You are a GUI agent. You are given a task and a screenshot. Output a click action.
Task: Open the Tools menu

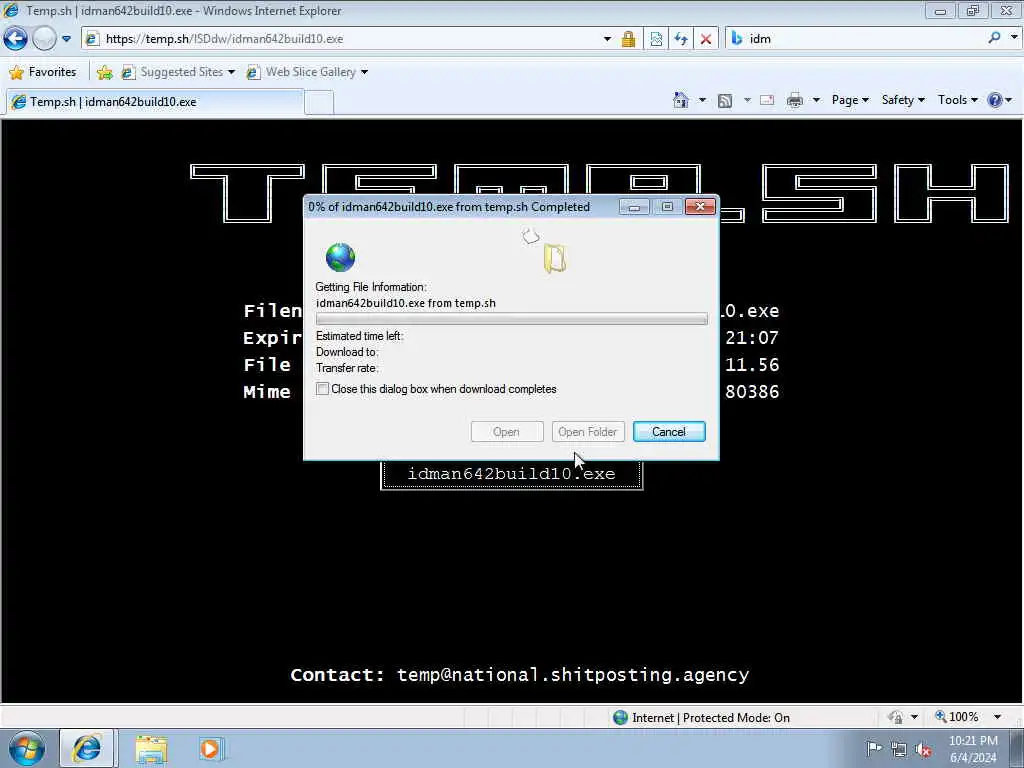coord(957,100)
